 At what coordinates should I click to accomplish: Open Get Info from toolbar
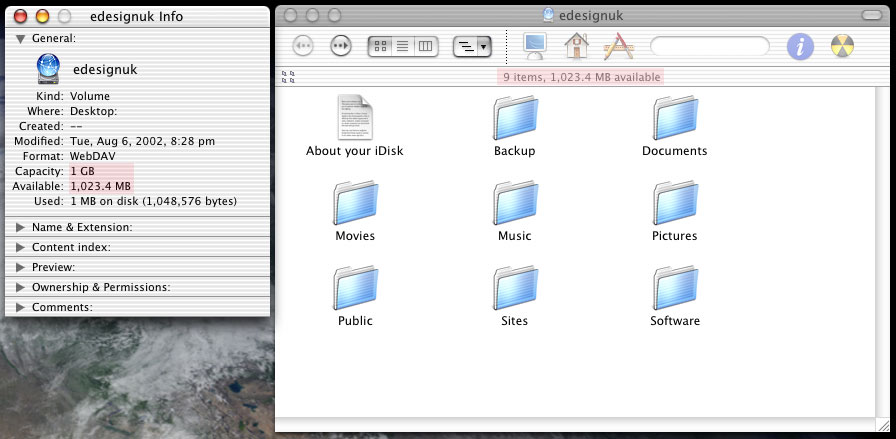[x=800, y=46]
